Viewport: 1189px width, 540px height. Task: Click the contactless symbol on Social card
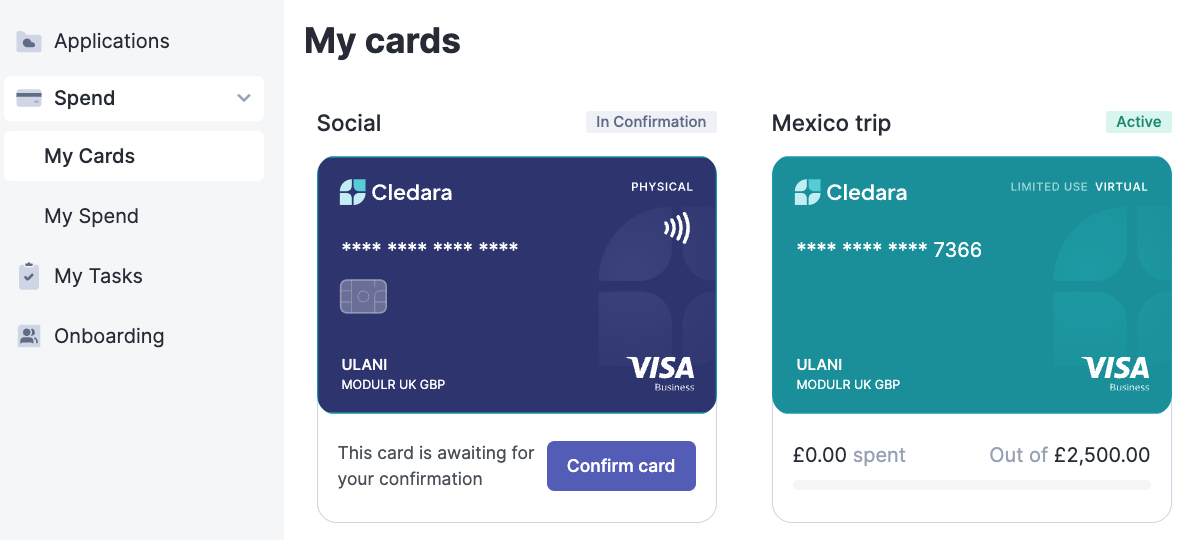pos(677,229)
